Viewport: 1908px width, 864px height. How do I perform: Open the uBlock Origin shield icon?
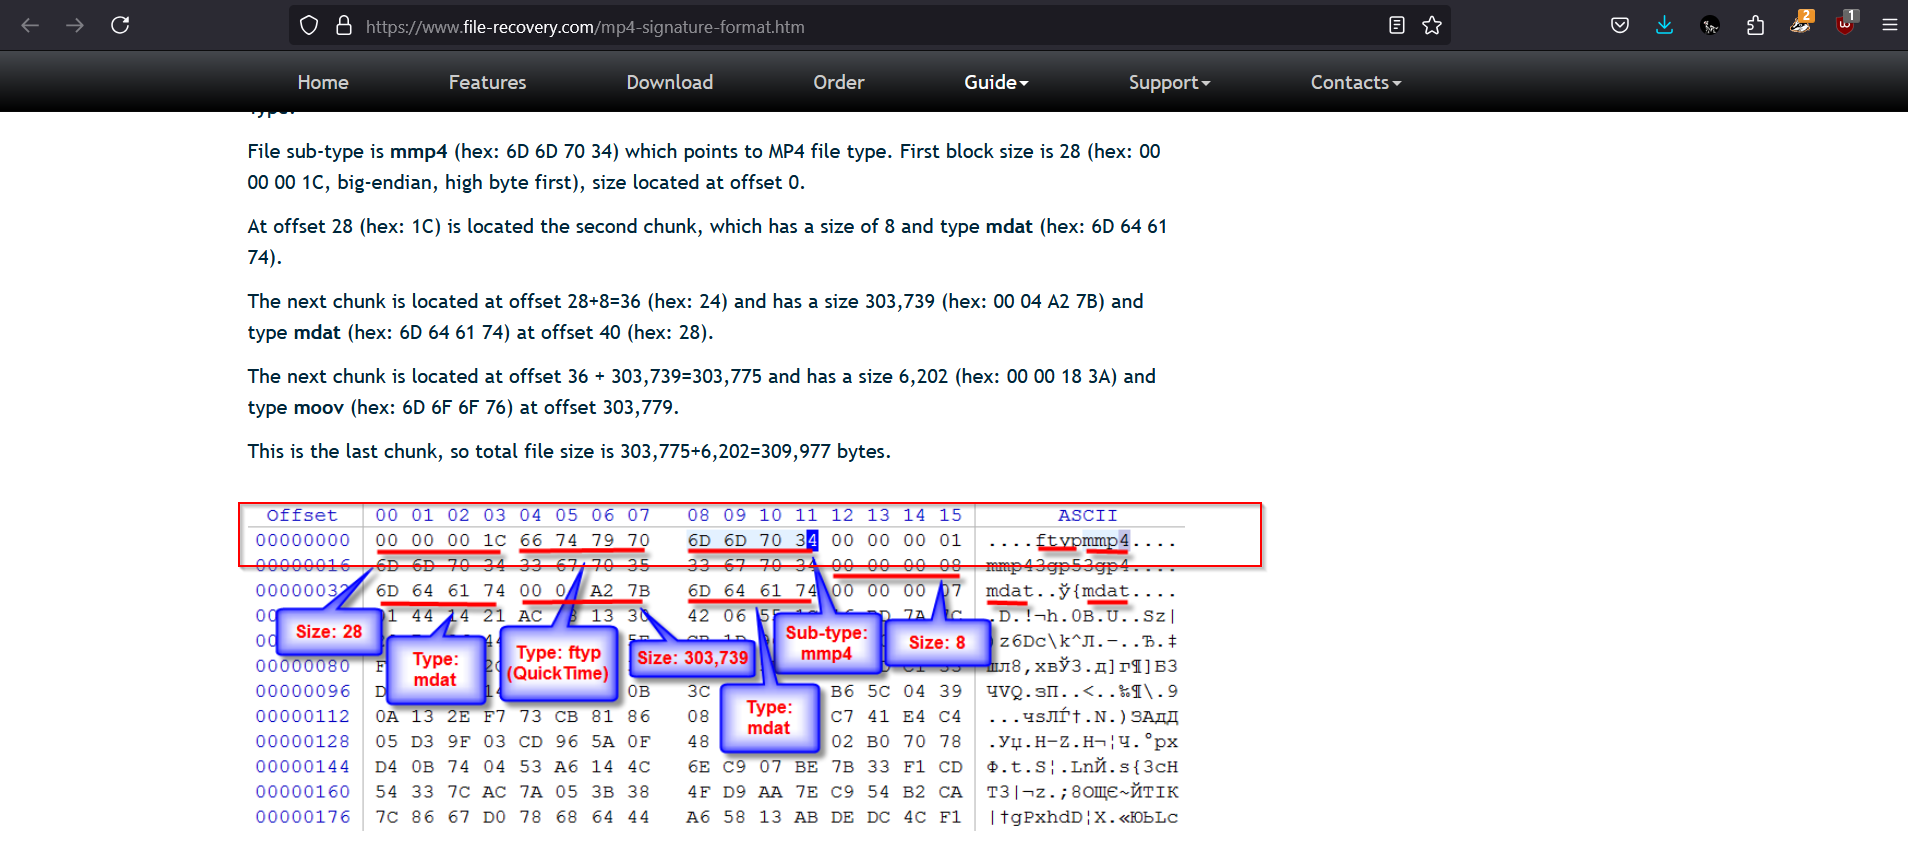click(1845, 24)
